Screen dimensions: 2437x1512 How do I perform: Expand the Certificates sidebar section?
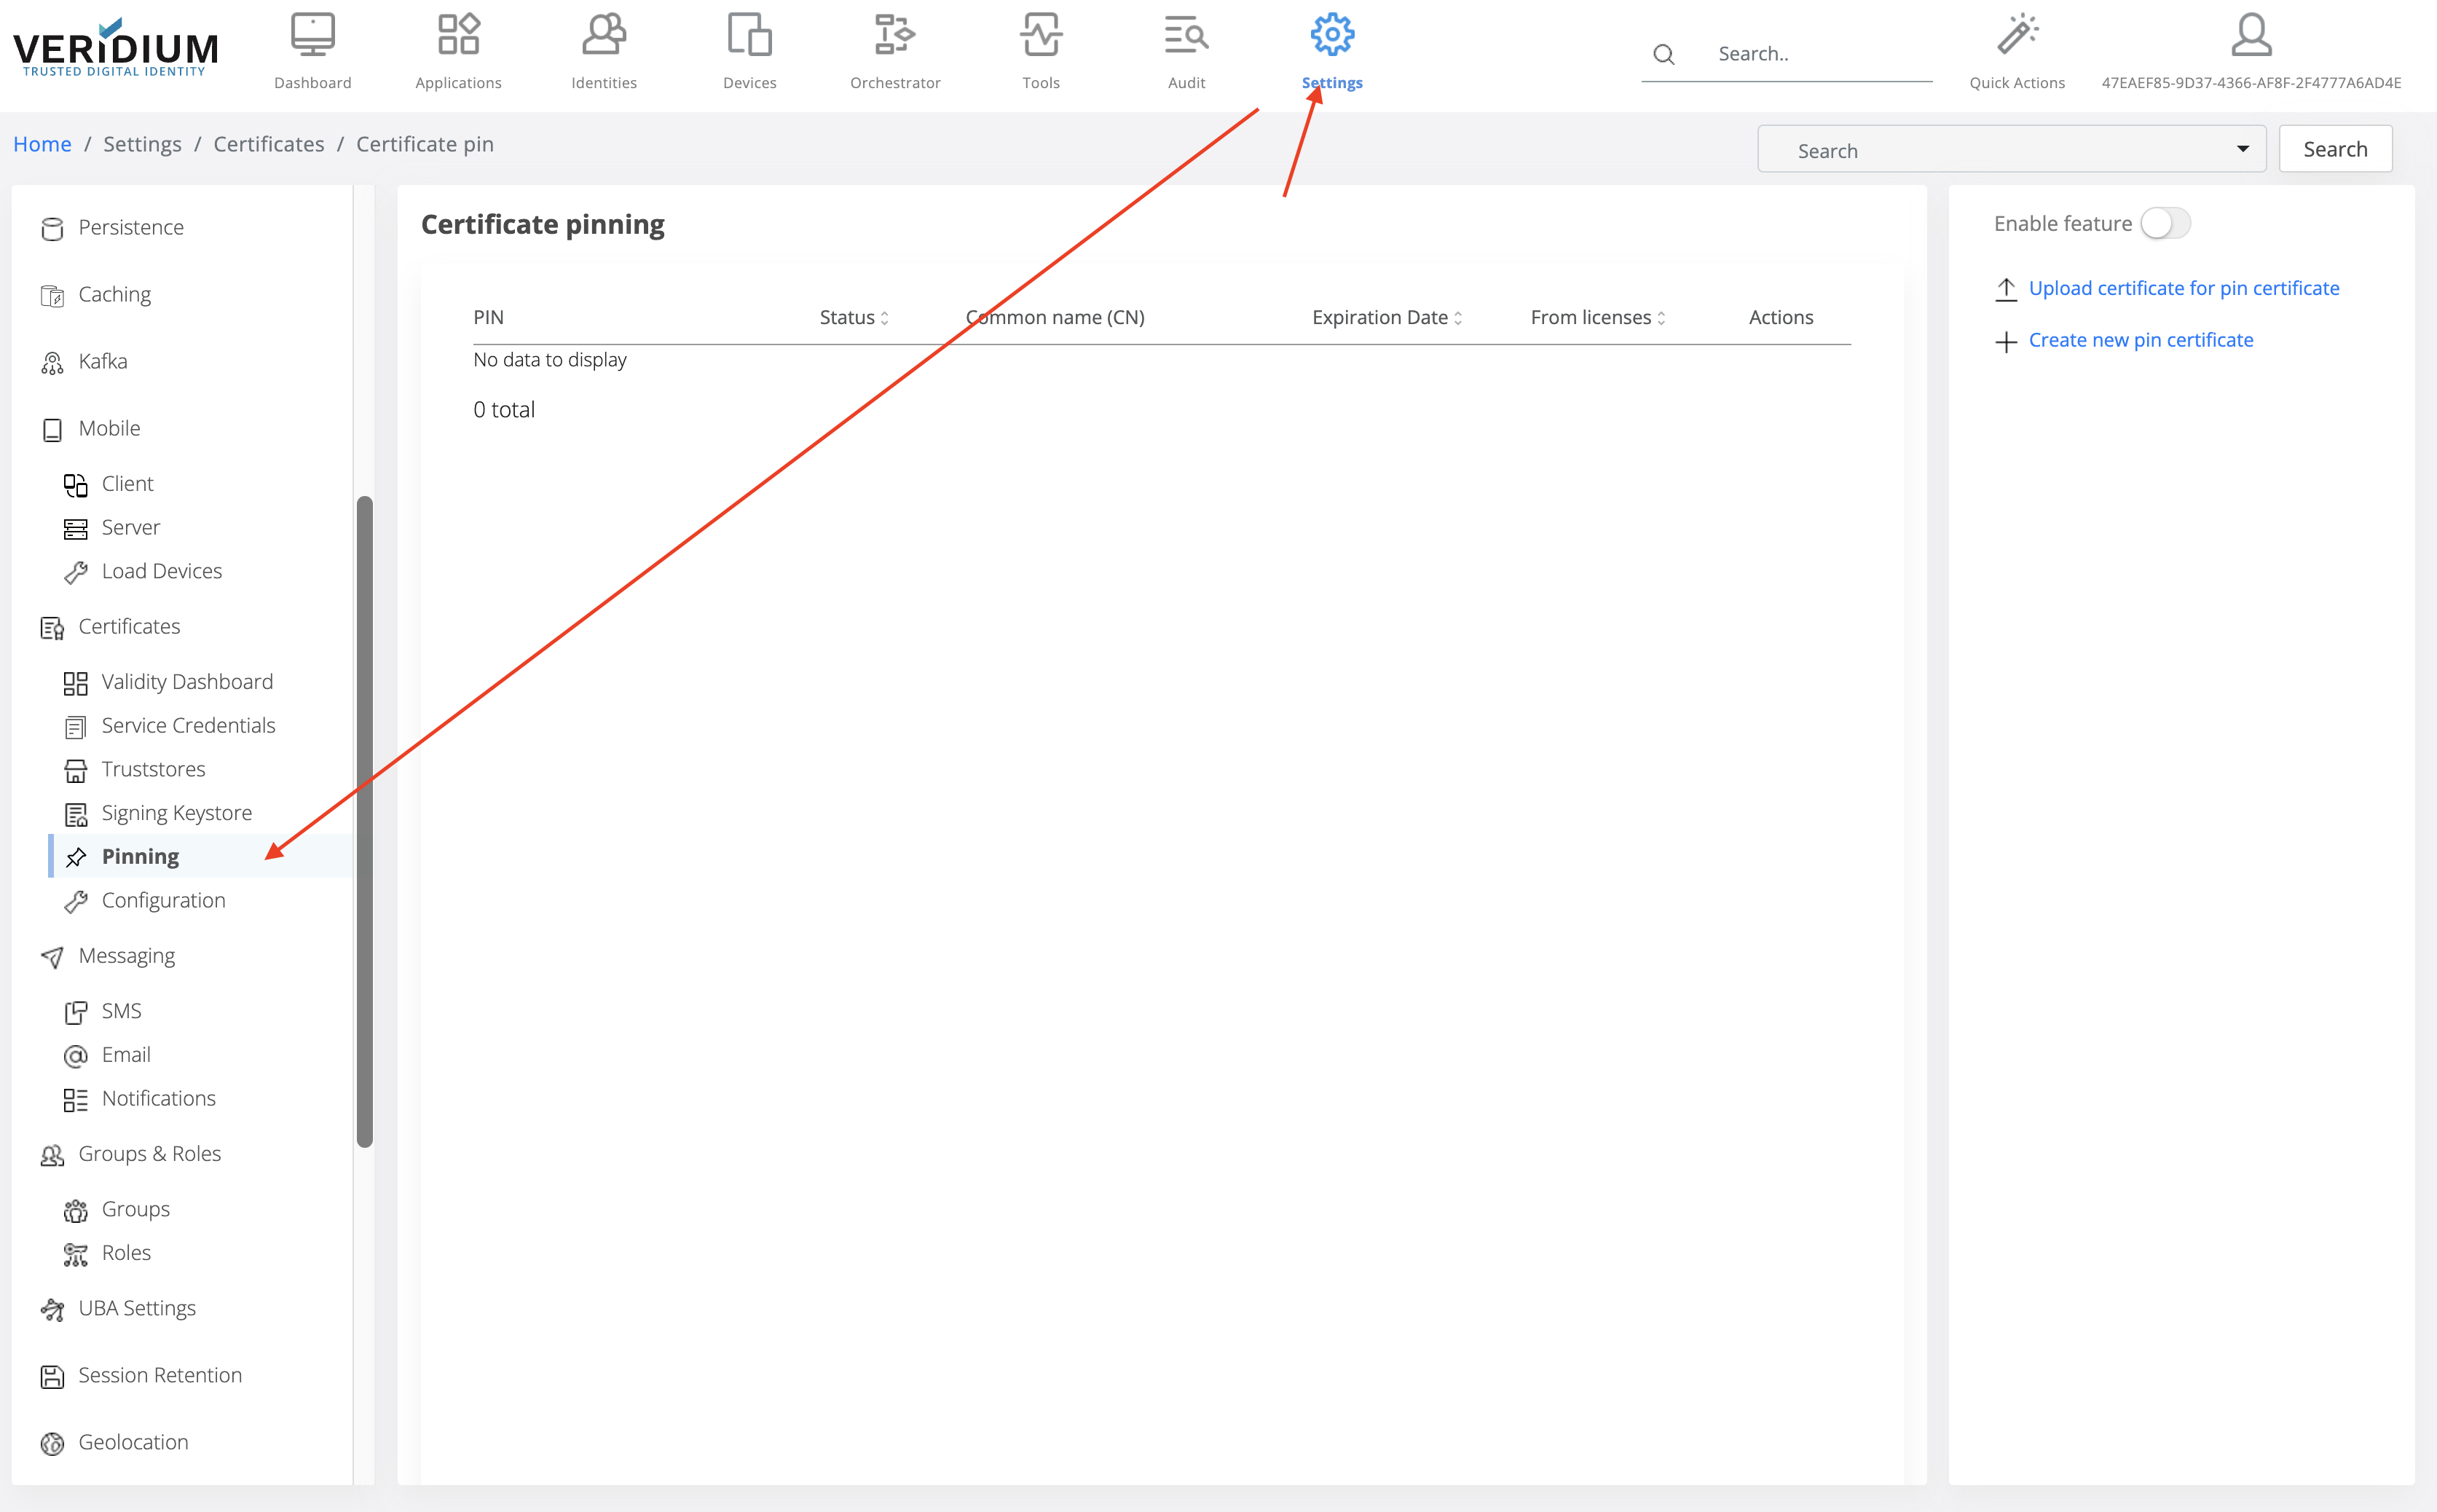coord(128,626)
